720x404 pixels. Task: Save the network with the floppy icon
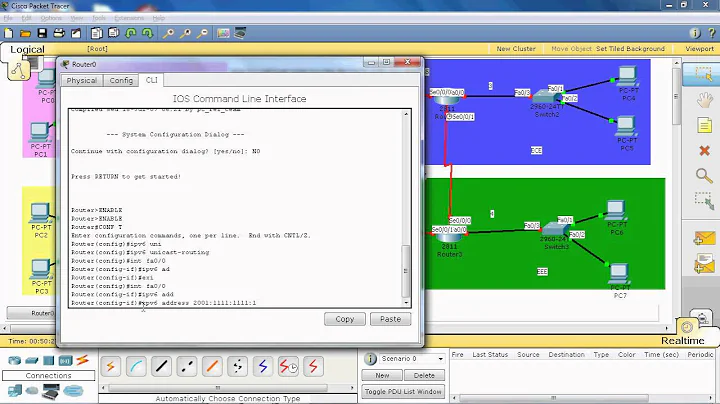click(42, 33)
